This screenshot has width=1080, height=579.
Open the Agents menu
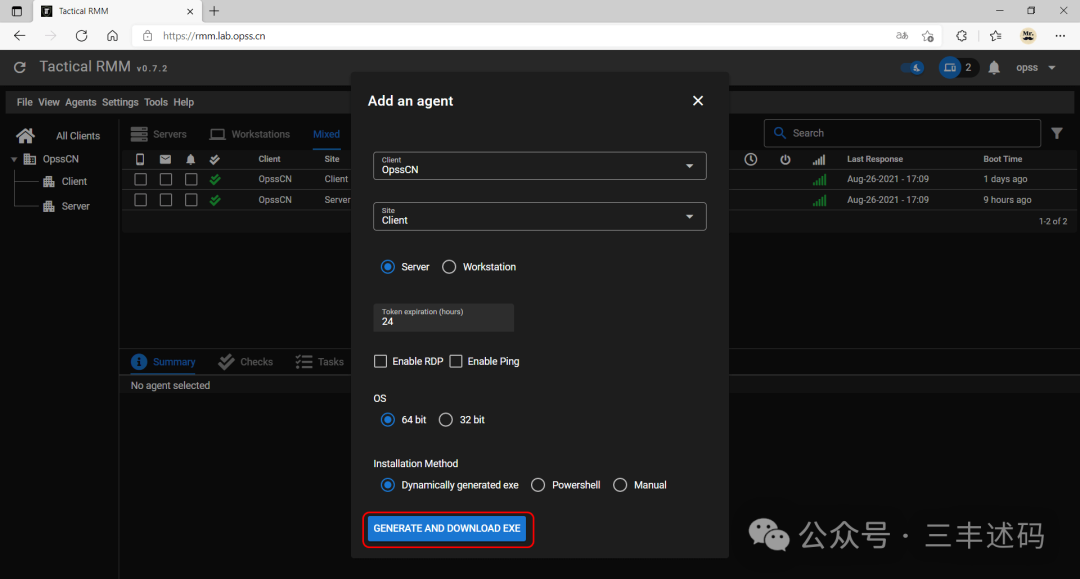(81, 102)
